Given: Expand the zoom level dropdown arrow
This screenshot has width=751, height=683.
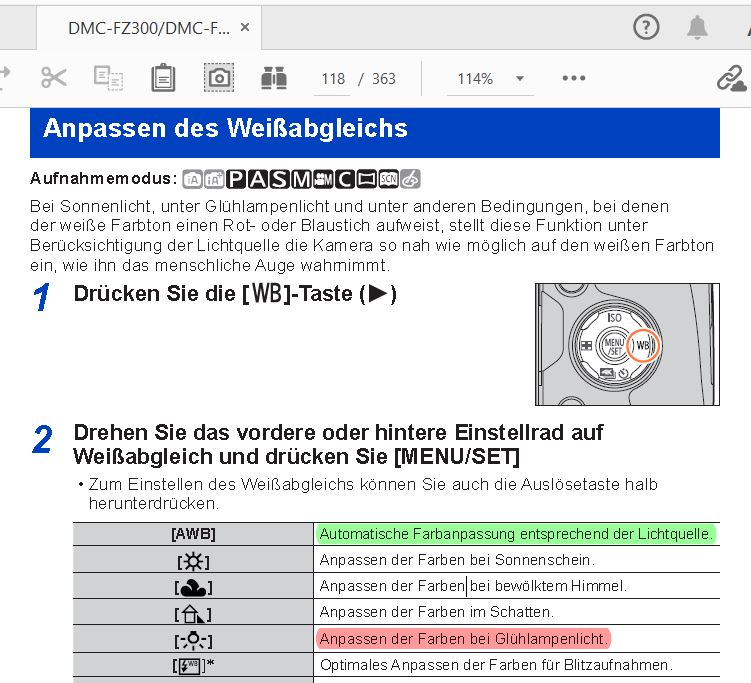Looking at the screenshot, I should click(x=520, y=79).
